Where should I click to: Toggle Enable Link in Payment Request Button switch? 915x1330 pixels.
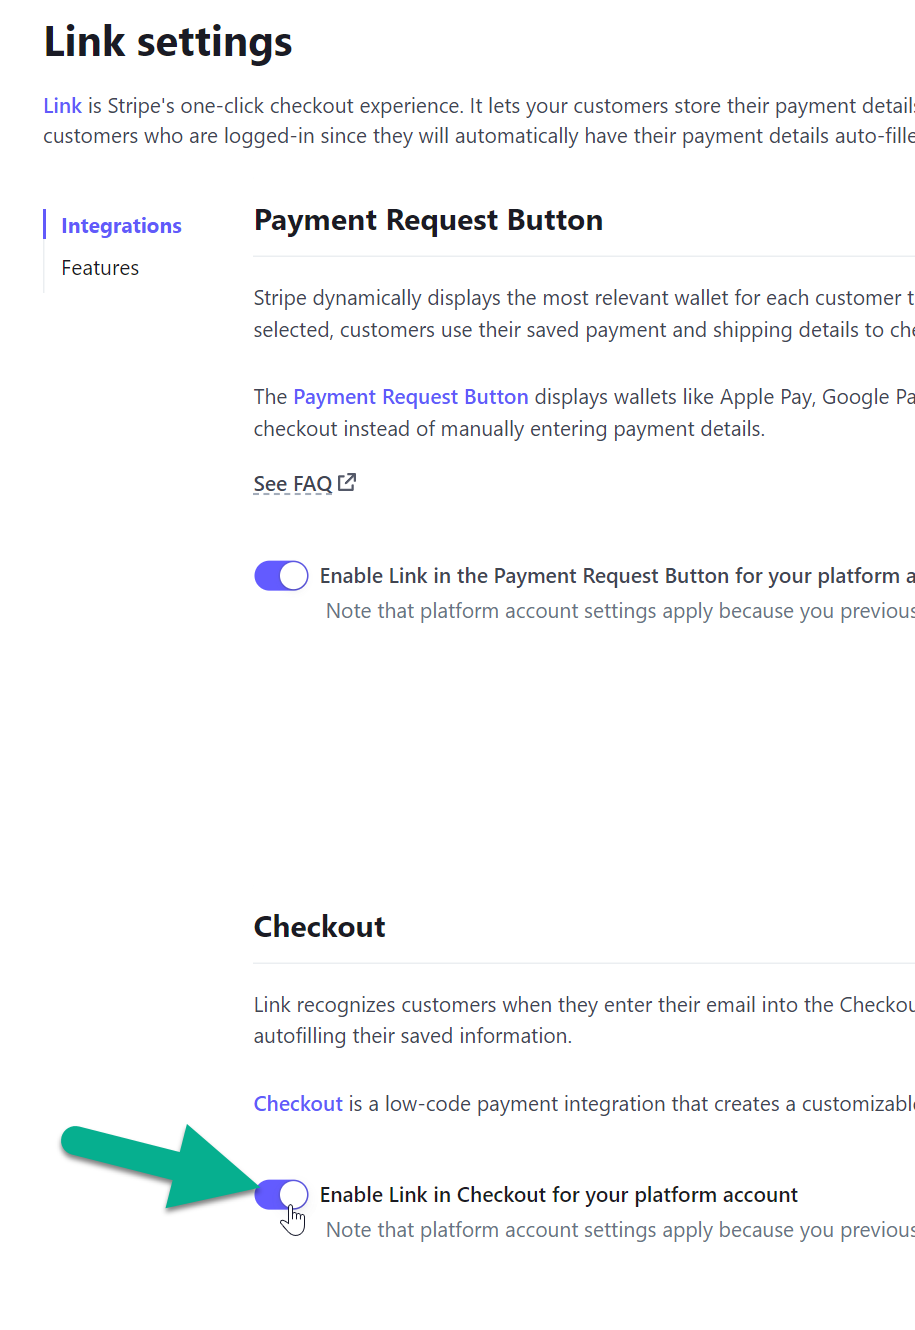point(281,576)
